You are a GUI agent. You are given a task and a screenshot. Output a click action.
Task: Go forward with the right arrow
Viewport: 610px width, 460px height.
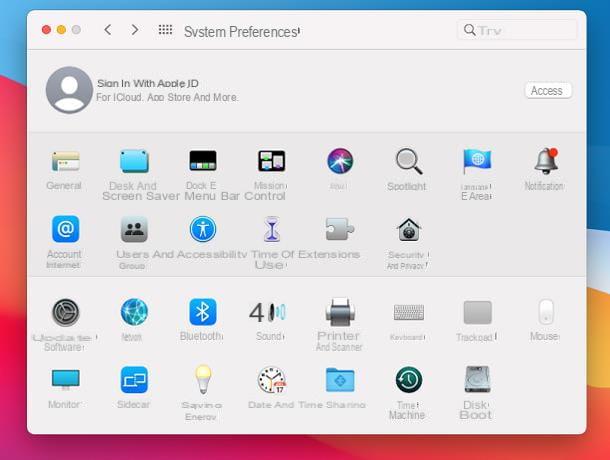click(x=135, y=30)
